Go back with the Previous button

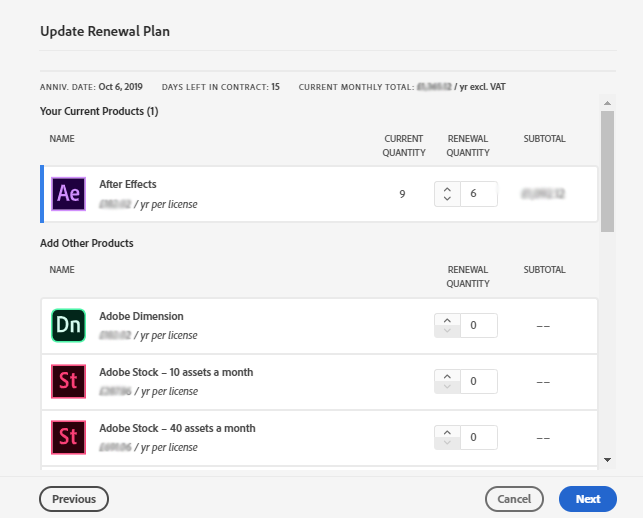(x=74, y=499)
